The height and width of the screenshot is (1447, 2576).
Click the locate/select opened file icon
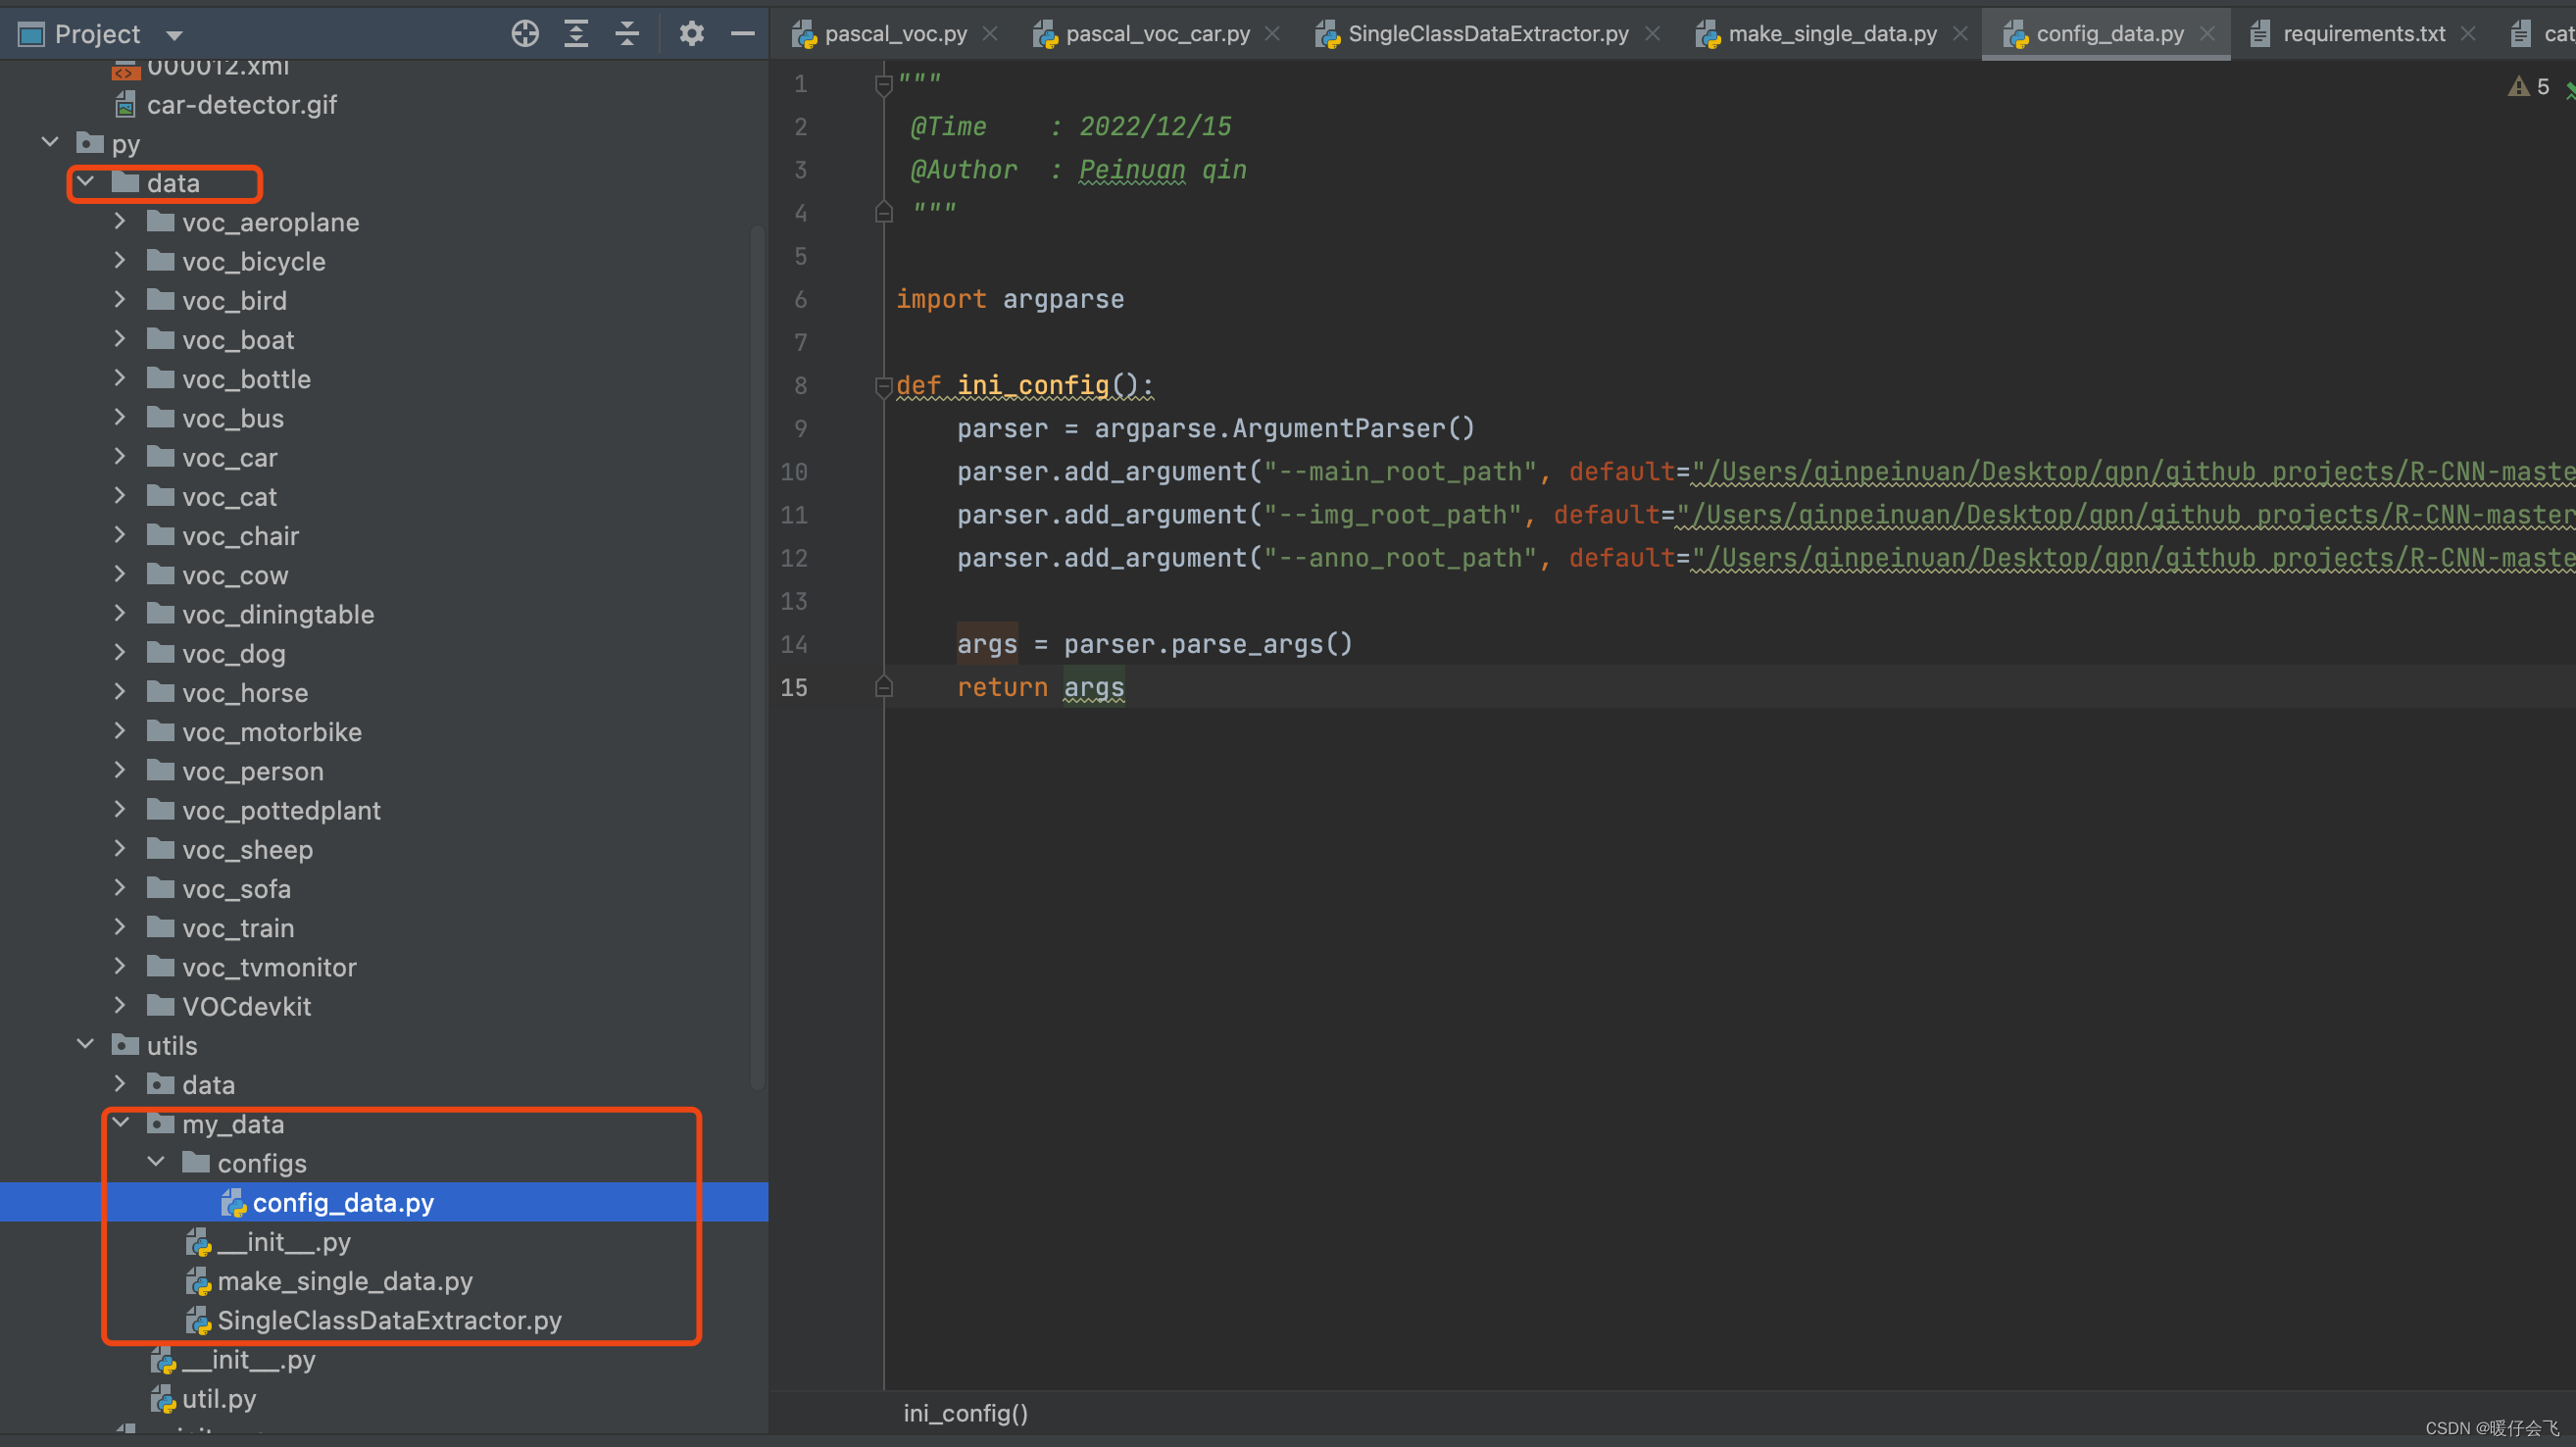[x=525, y=34]
